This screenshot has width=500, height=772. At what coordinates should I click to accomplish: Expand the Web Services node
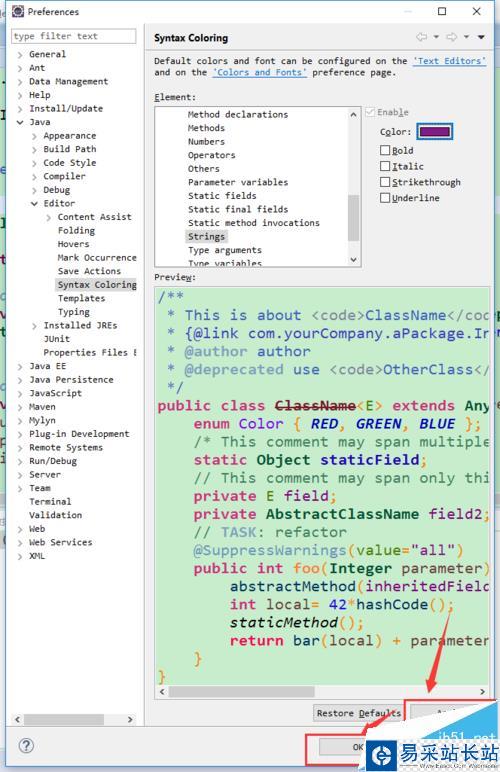click(x=20, y=543)
